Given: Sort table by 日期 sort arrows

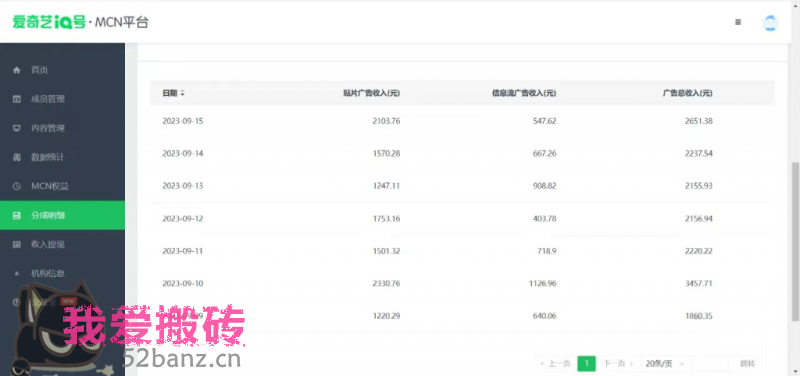Looking at the screenshot, I should [183, 93].
